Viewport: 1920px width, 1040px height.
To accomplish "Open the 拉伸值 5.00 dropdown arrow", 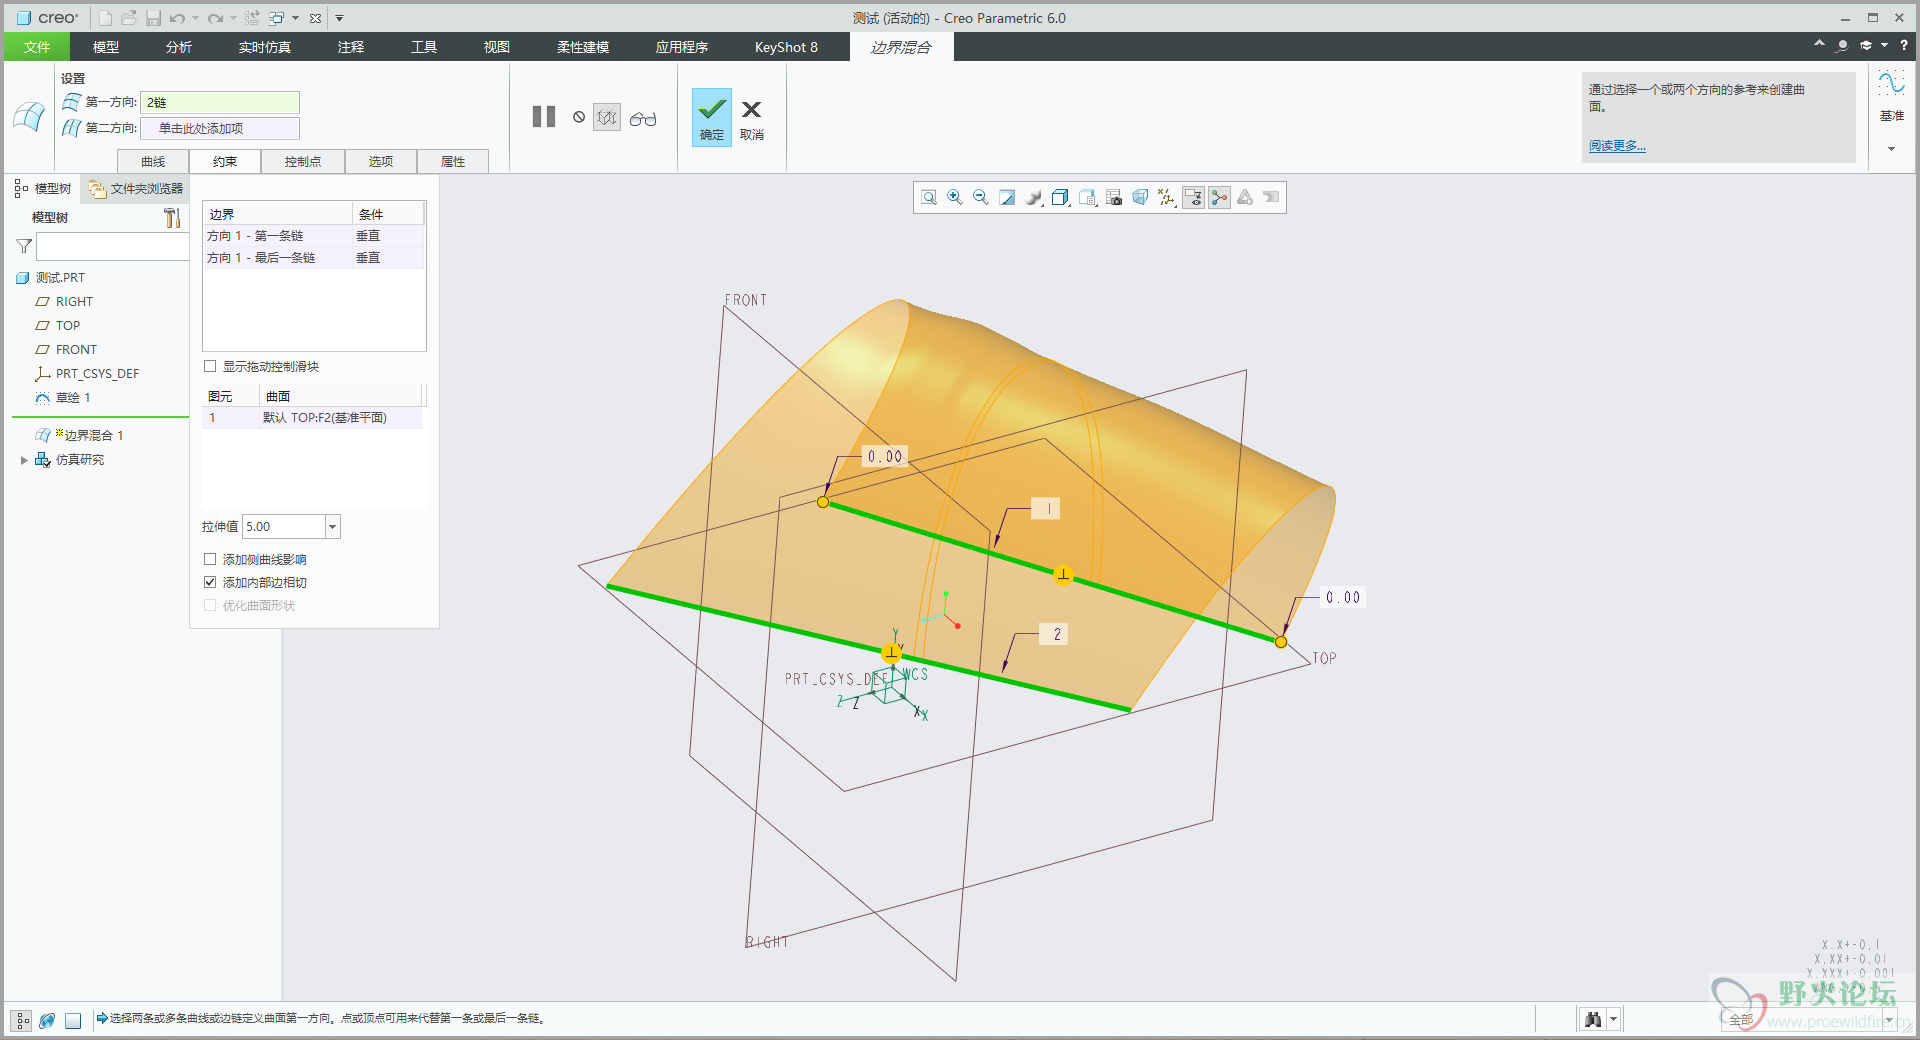I will tap(332, 527).
